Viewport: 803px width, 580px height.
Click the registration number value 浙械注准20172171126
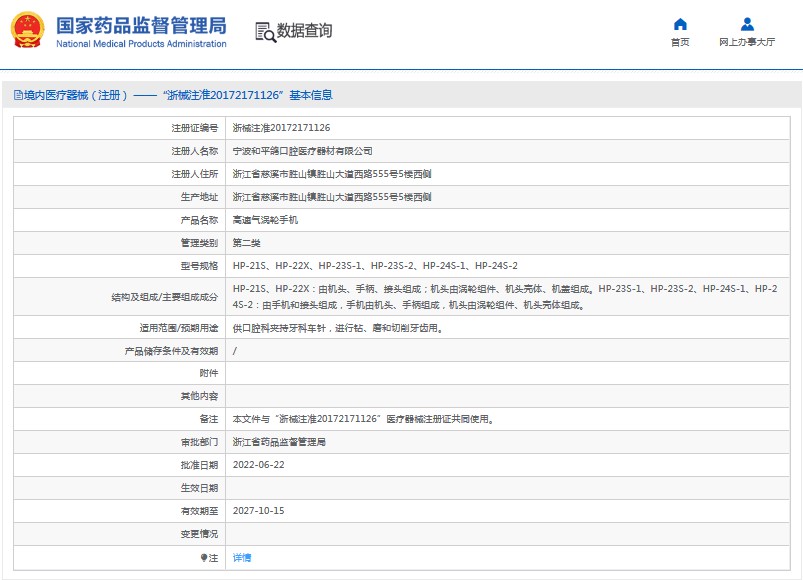[281, 128]
